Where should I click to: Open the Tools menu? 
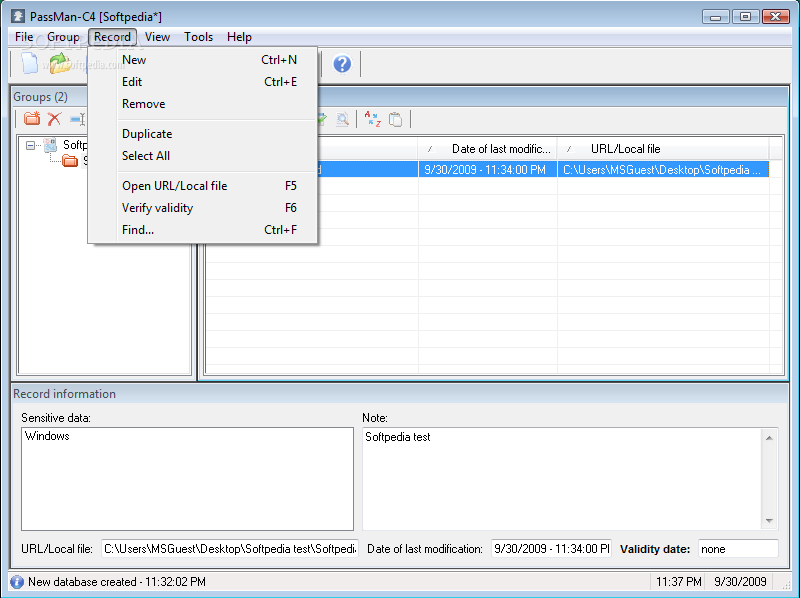[198, 37]
